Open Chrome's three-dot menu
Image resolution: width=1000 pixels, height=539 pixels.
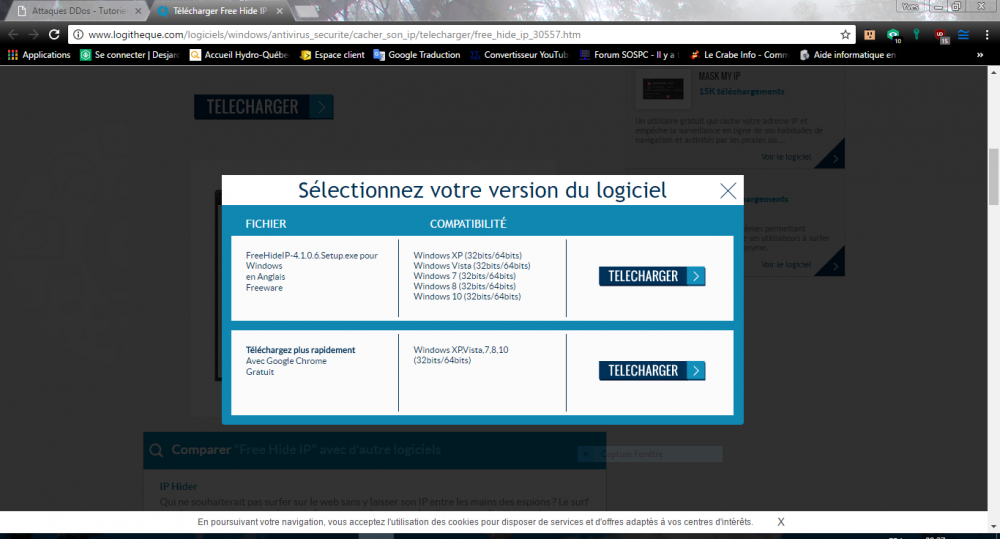point(987,34)
